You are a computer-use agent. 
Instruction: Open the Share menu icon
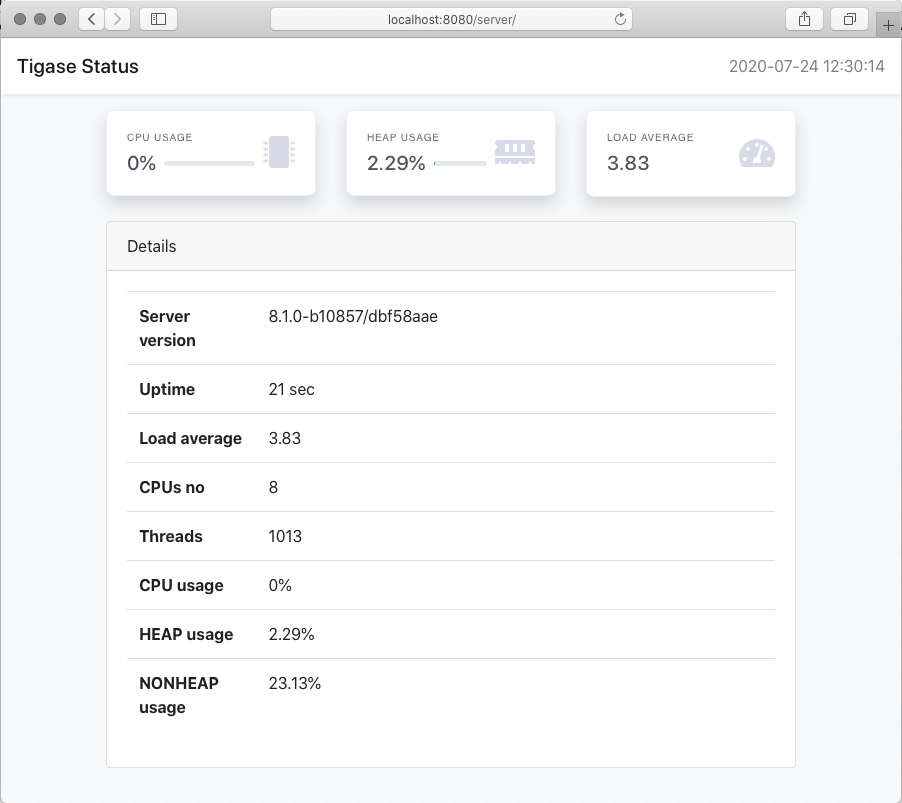tap(804, 19)
